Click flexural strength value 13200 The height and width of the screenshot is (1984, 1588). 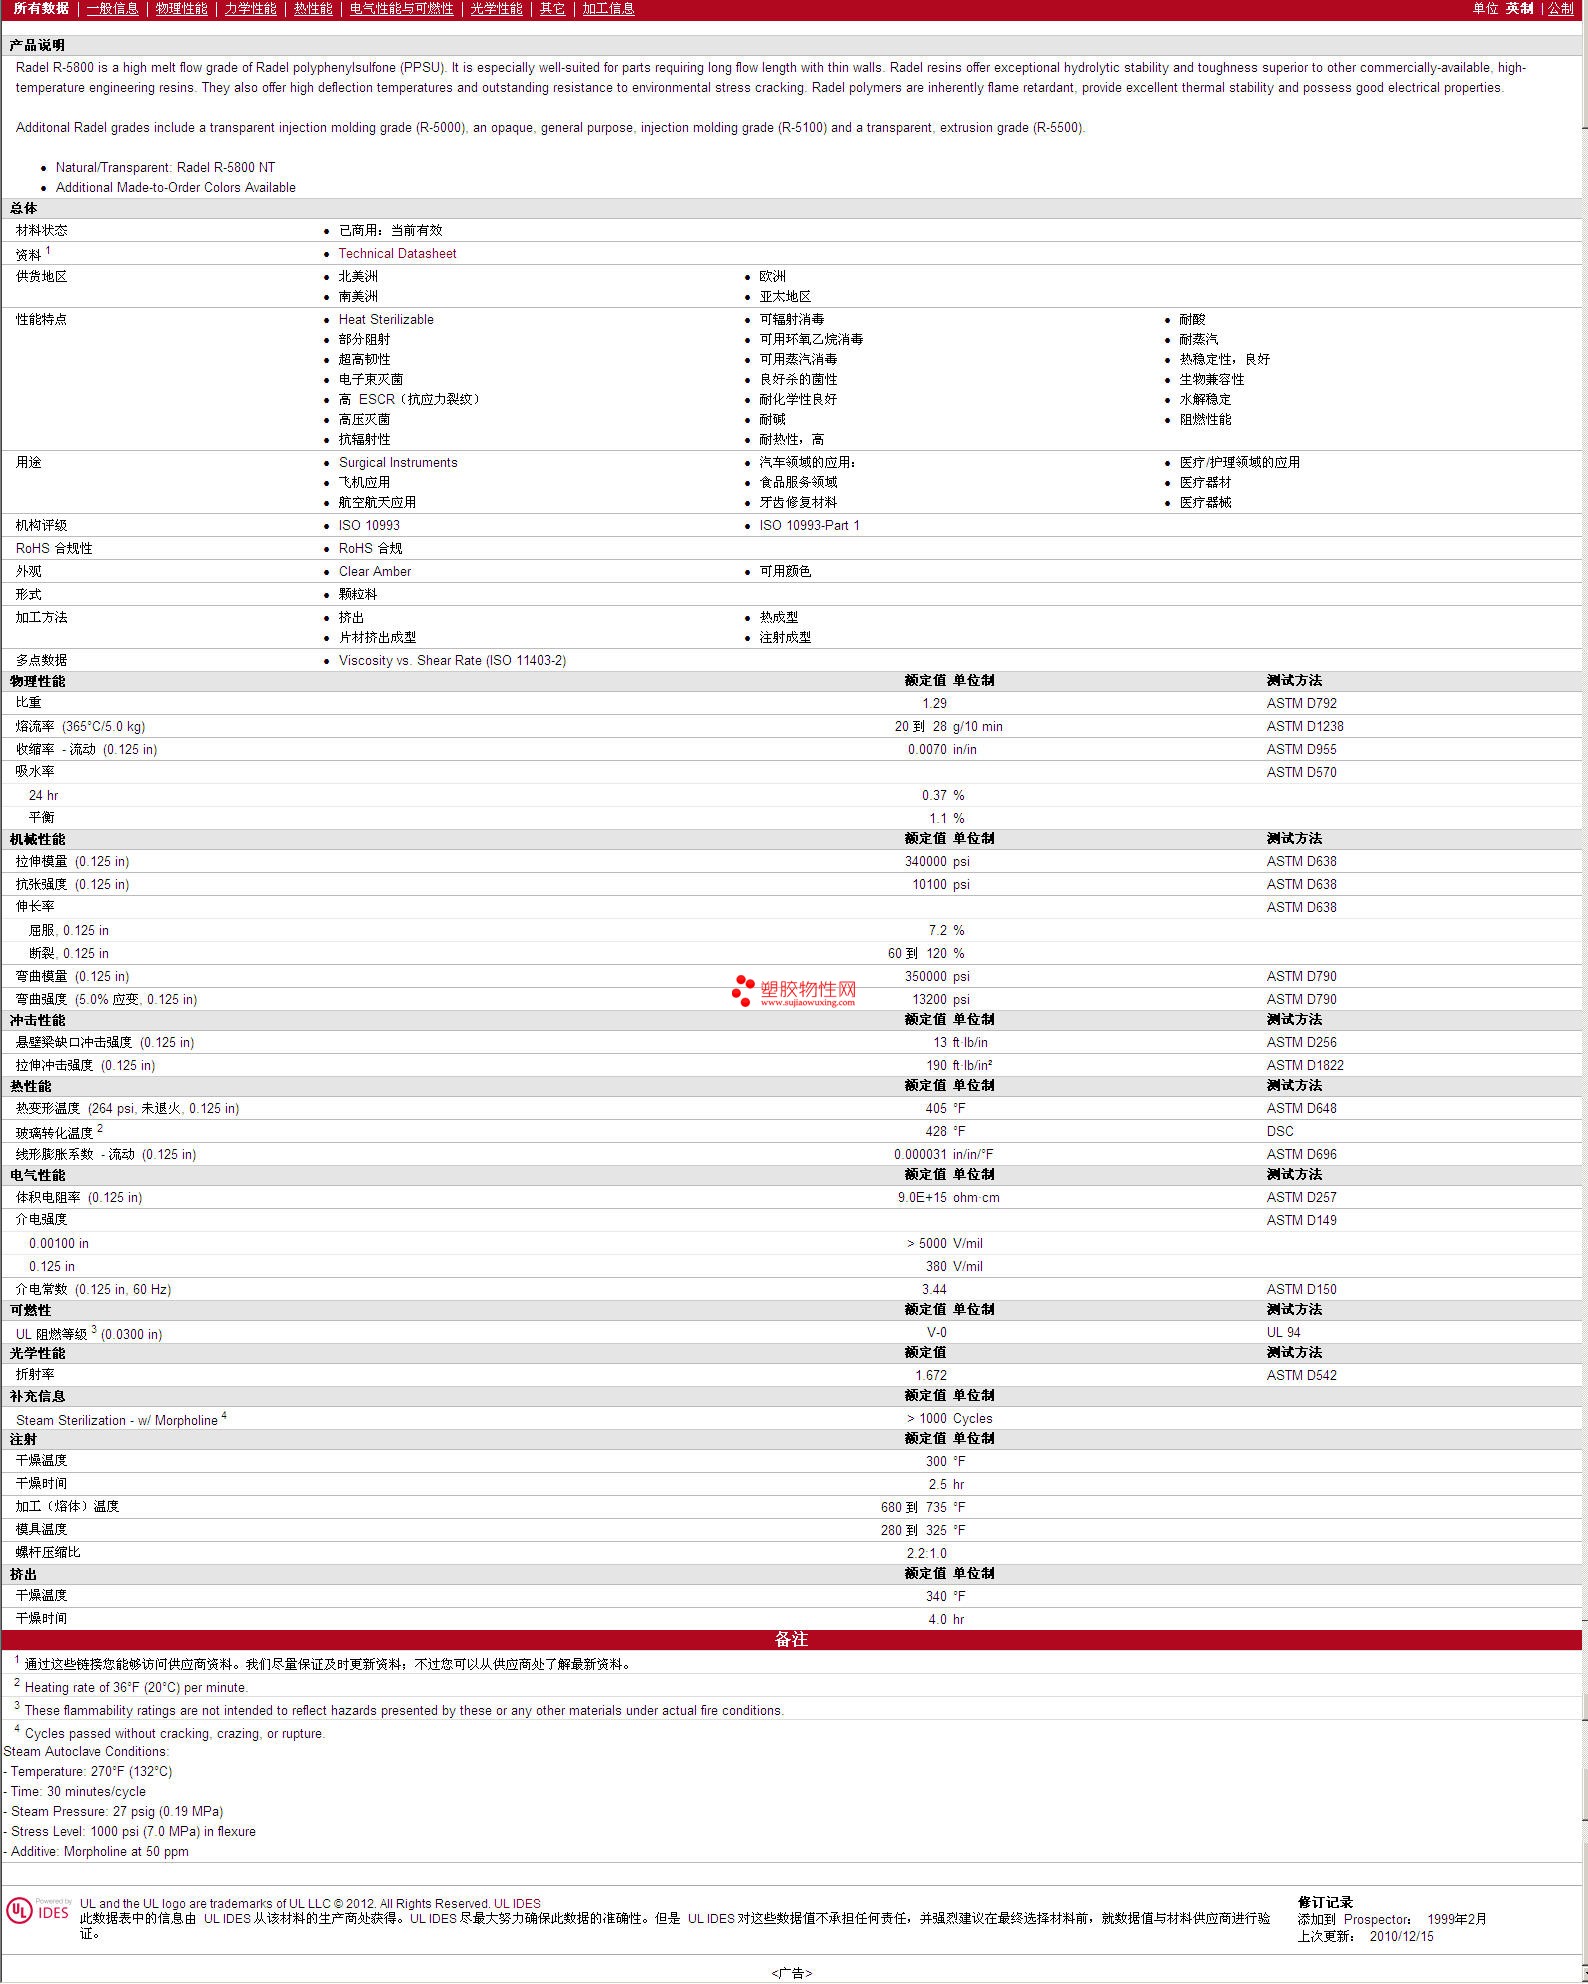coord(929,1000)
